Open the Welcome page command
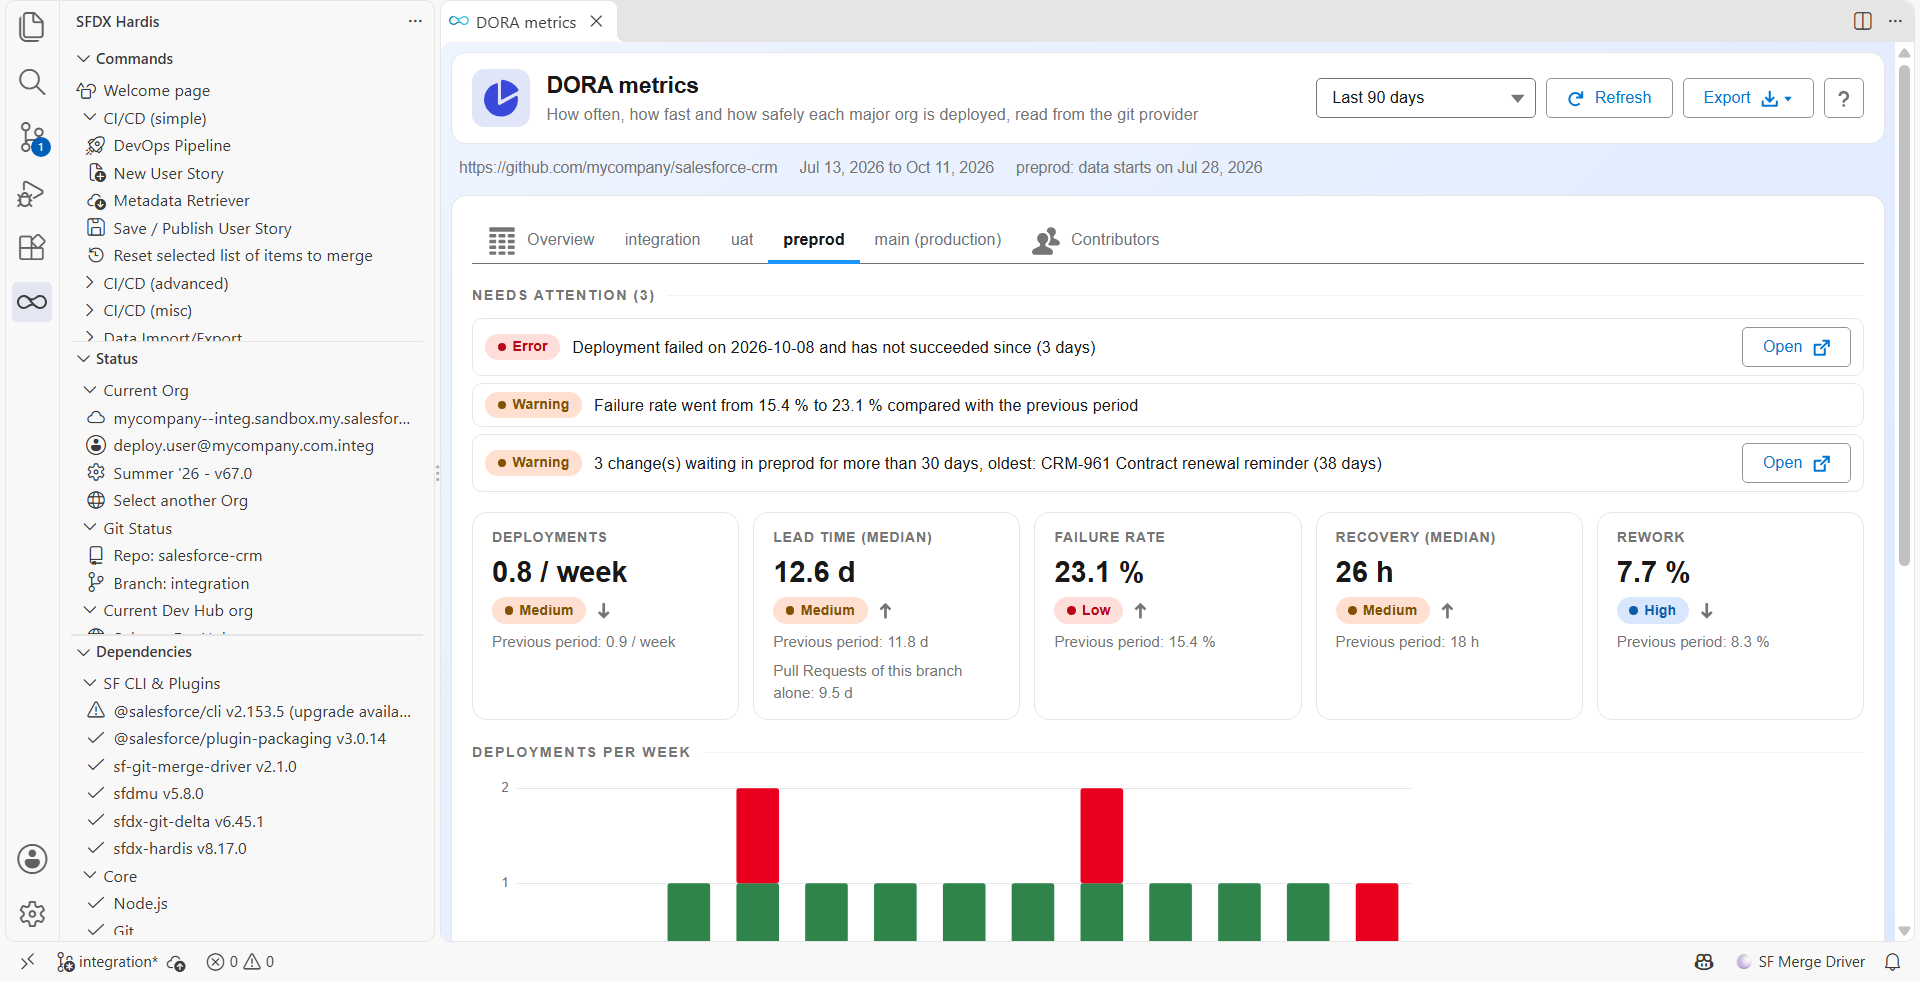 [x=156, y=91]
